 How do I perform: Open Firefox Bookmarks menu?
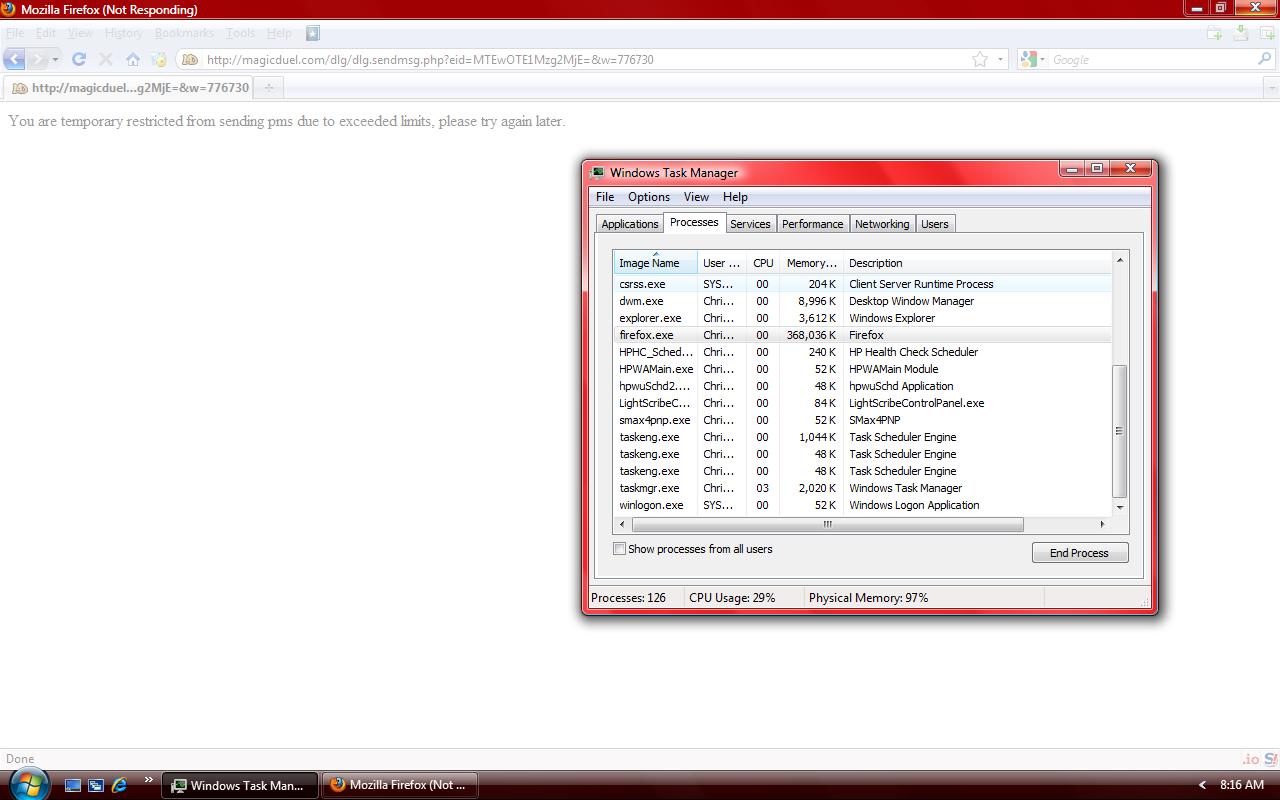(x=184, y=33)
